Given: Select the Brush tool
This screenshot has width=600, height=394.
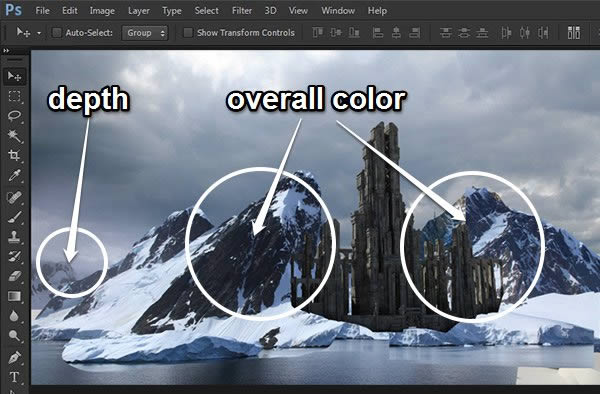Looking at the screenshot, I should click(x=15, y=217).
